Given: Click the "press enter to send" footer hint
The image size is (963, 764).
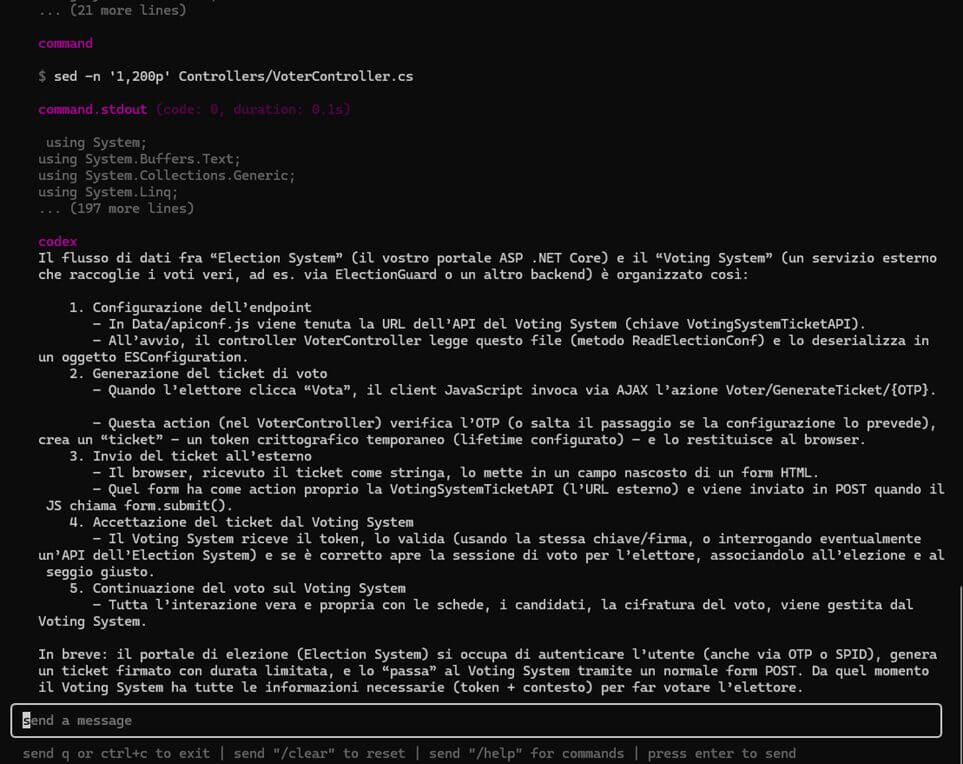Looking at the screenshot, I should click(x=721, y=753).
